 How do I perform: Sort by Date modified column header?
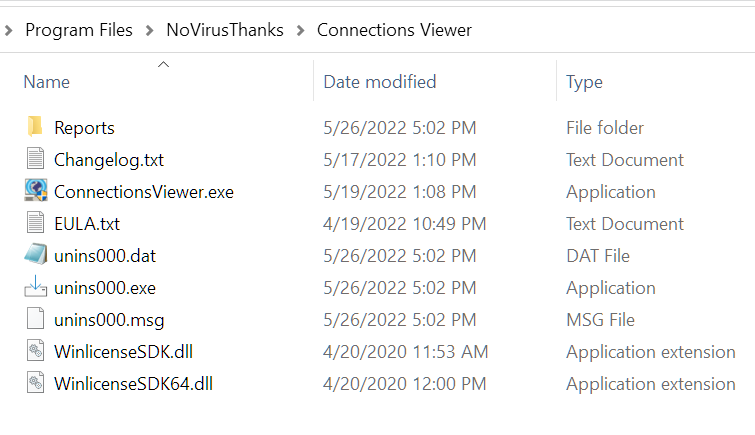(379, 81)
